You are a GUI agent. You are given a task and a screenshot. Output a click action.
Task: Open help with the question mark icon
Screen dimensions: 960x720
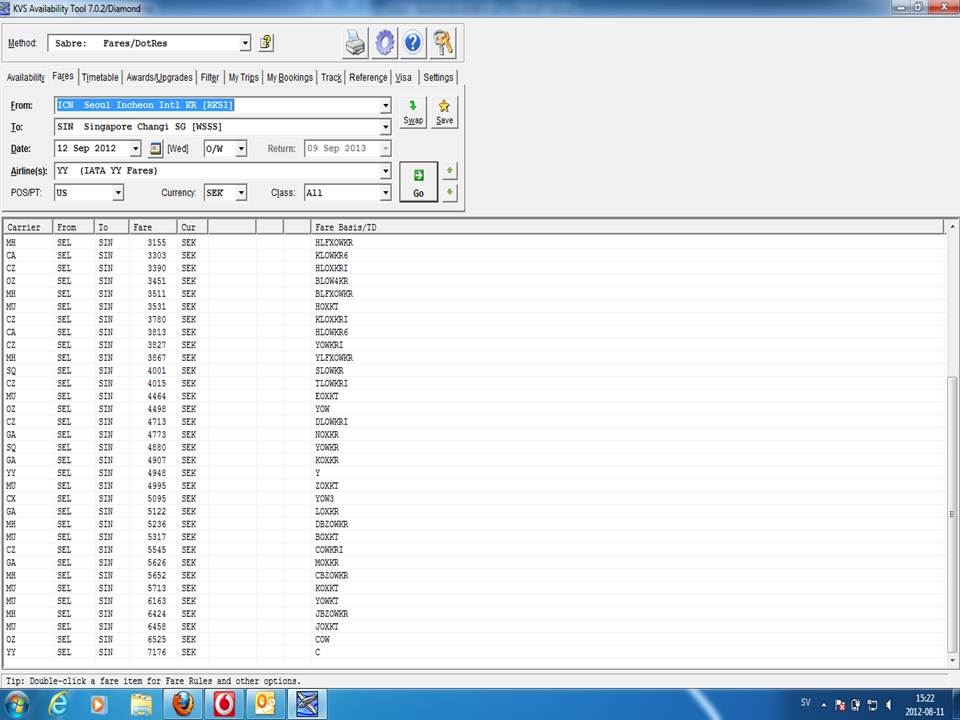pos(414,43)
